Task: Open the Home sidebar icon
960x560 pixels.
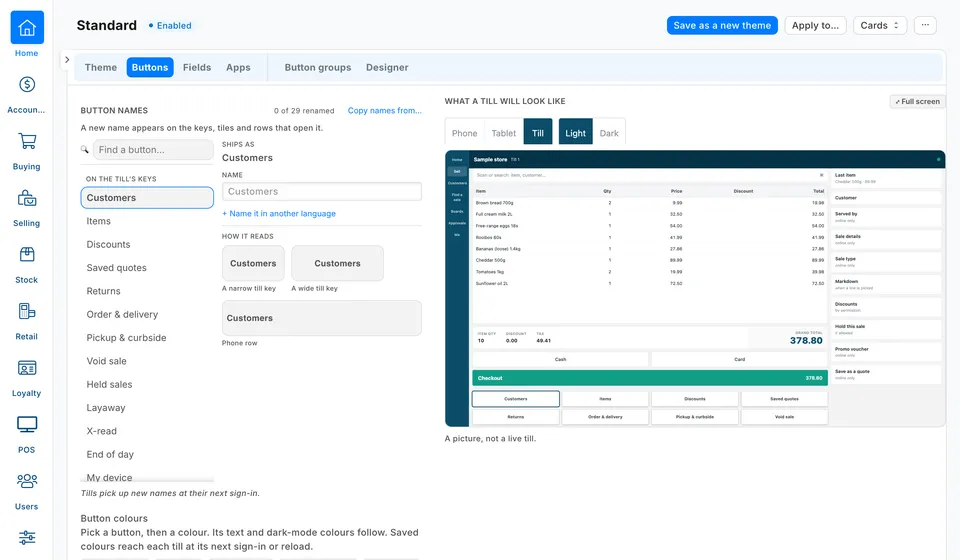Action: click(27, 28)
